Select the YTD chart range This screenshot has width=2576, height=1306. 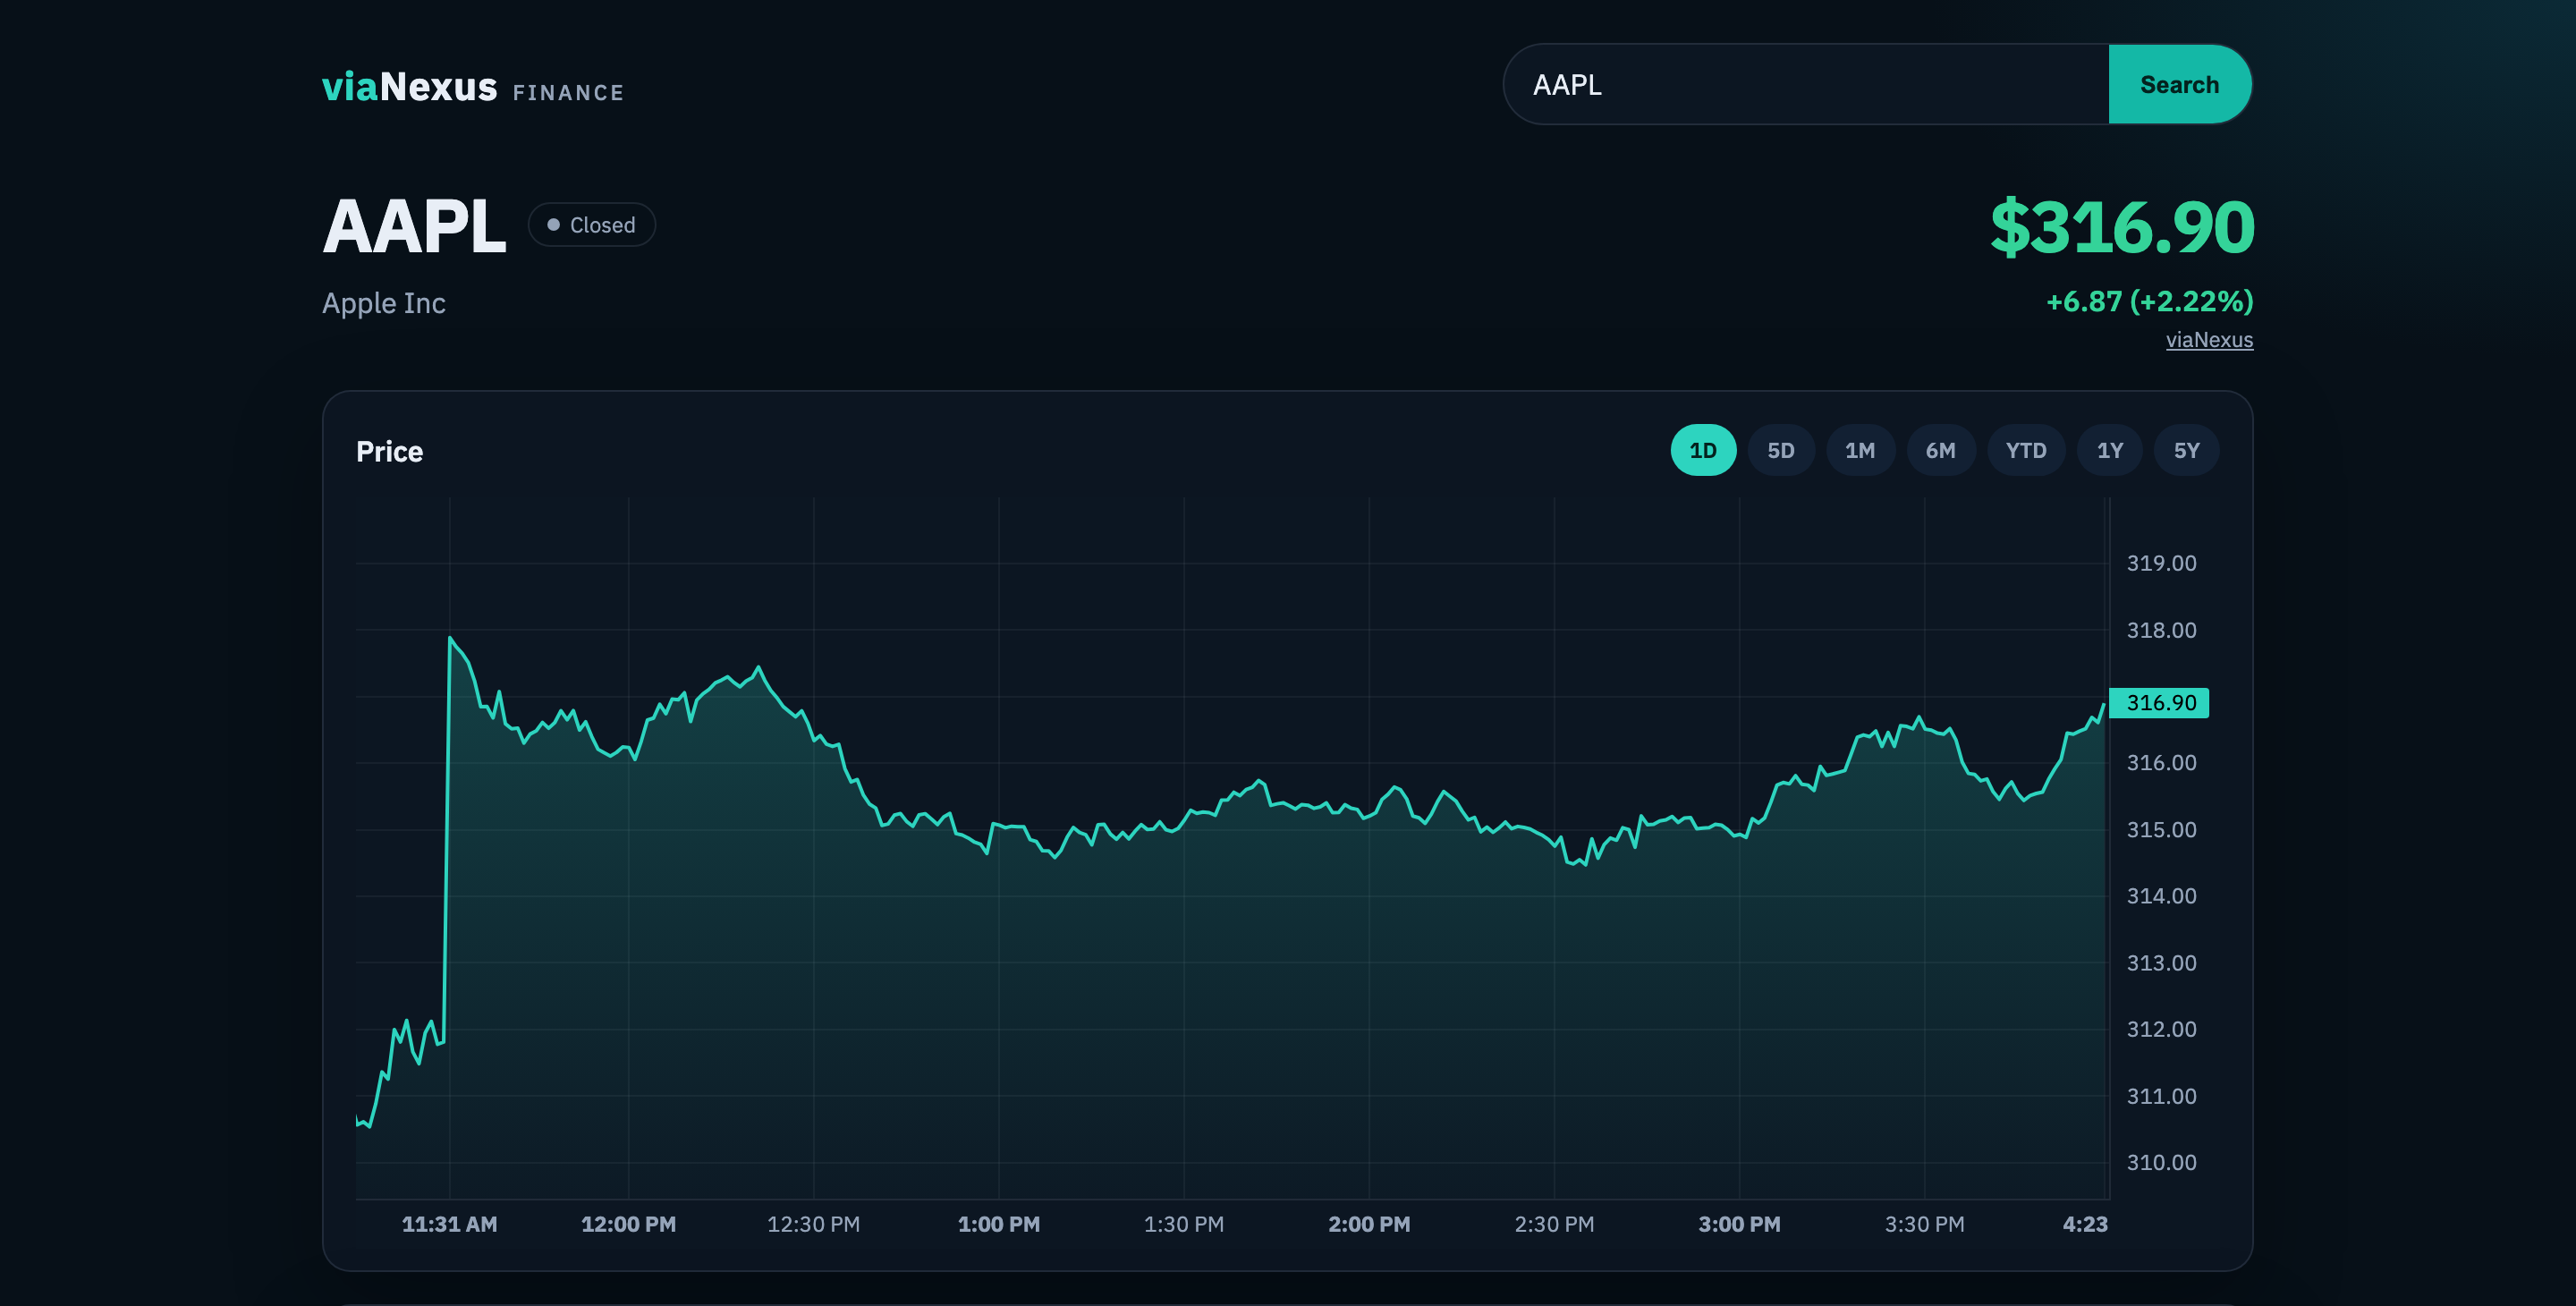point(2026,451)
